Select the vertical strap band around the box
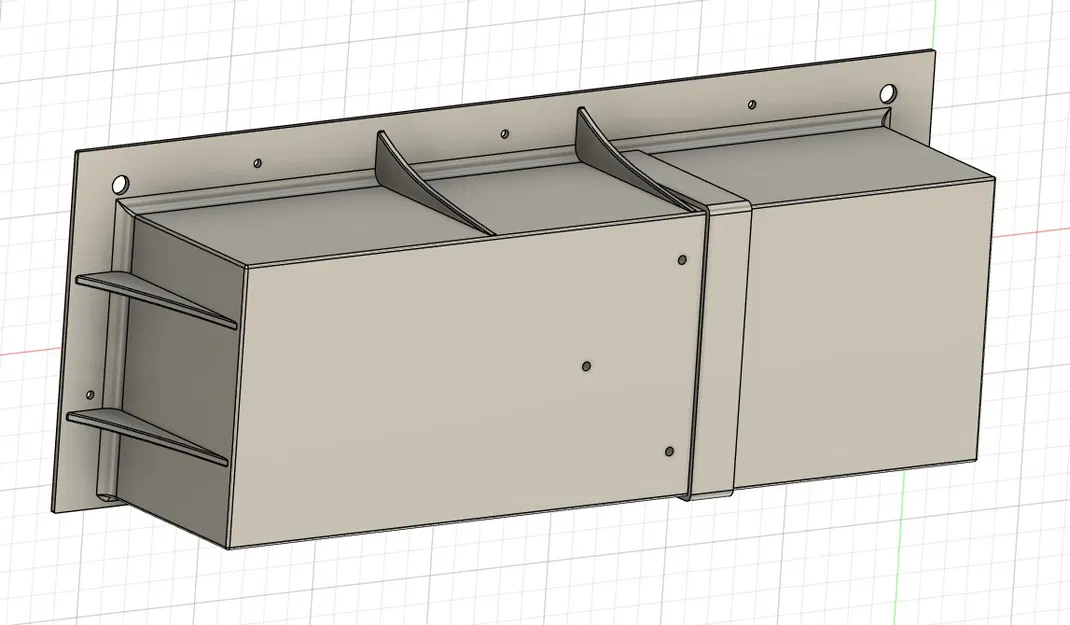1070x625 pixels. 715,350
